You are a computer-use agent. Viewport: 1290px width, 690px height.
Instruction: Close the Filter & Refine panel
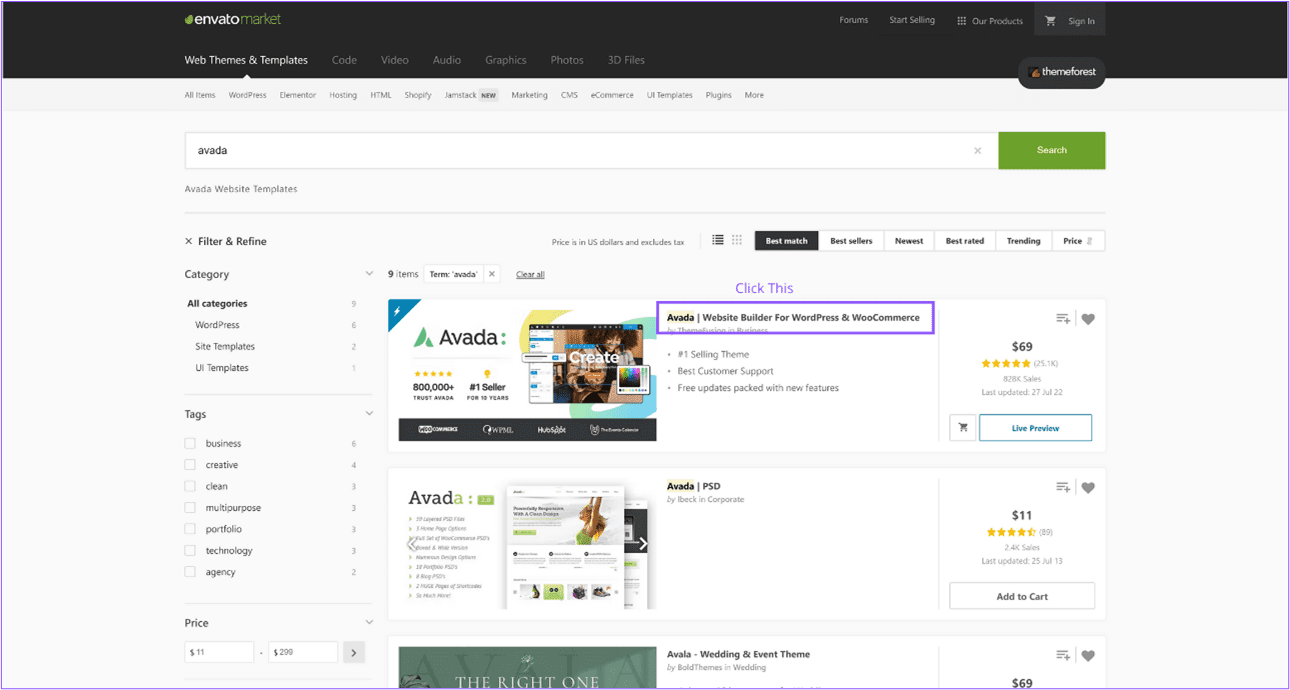click(189, 241)
